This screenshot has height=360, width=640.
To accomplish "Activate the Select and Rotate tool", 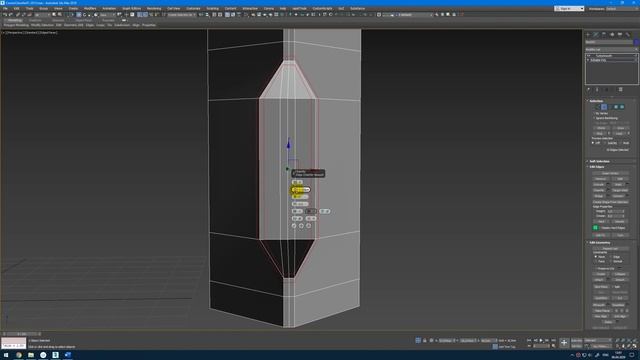I will pyautogui.click(x=84, y=15).
